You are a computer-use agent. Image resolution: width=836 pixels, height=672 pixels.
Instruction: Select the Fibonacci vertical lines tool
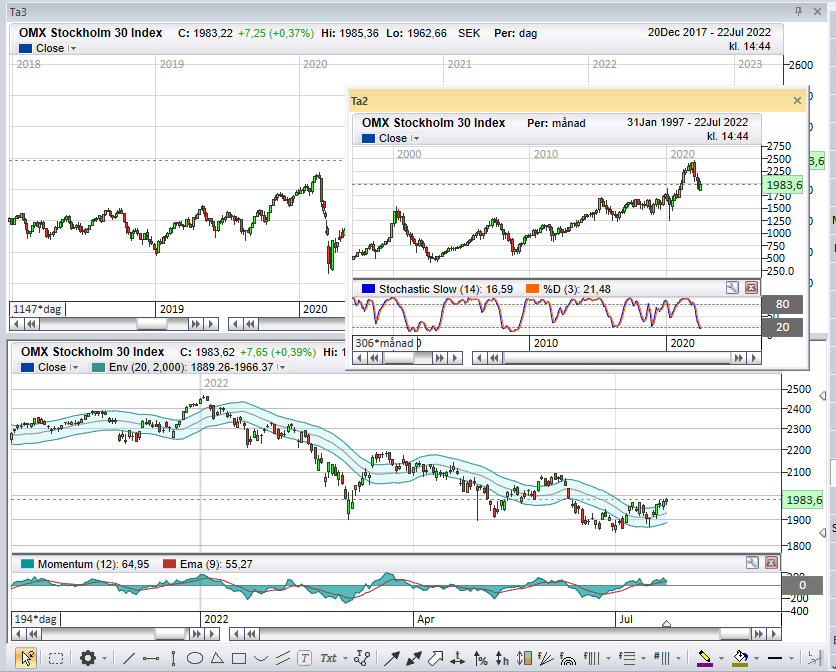592,658
